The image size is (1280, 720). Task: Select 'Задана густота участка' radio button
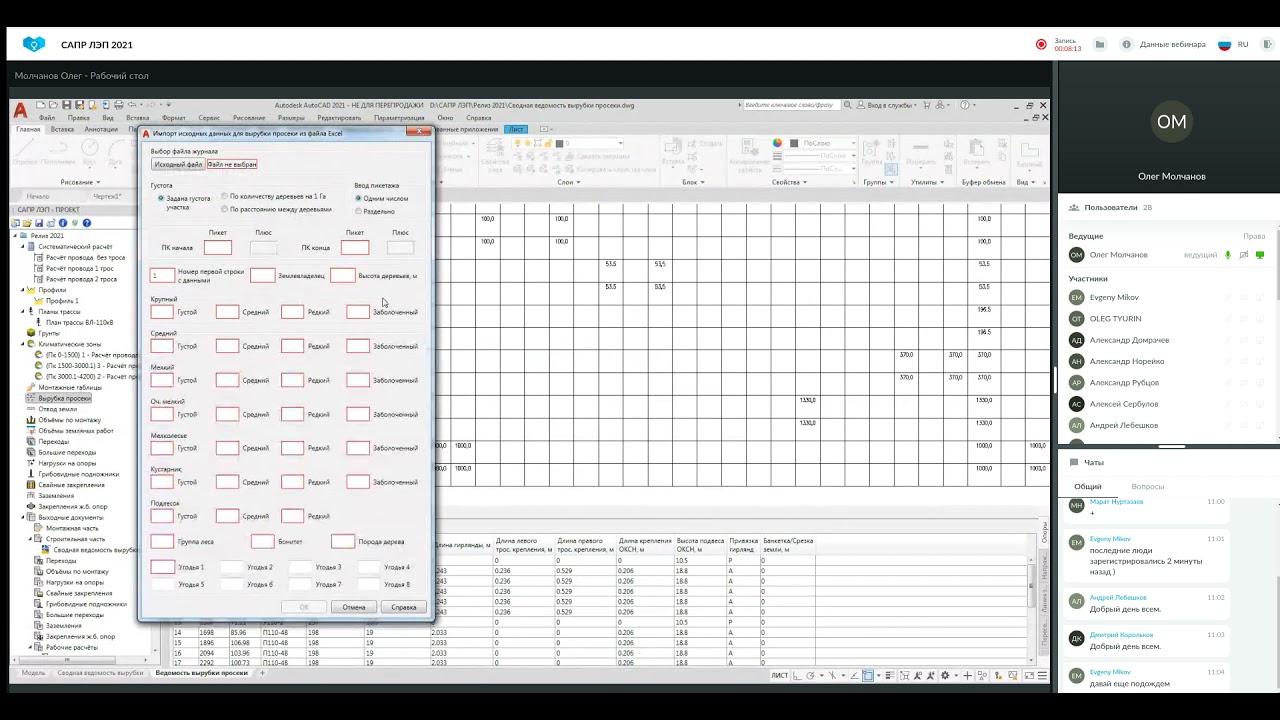(x=161, y=198)
